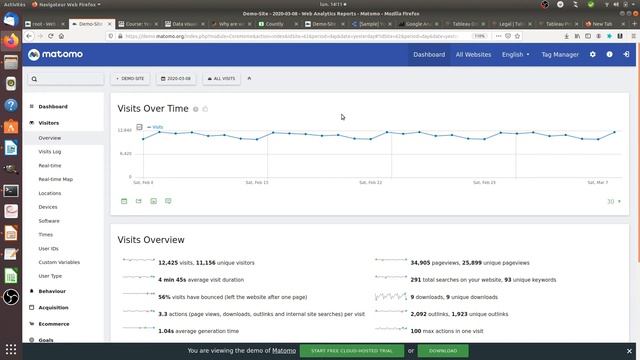This screenshot has height=360, width=640.
Task: Show applications grid in dock
Action: [11, 349]
